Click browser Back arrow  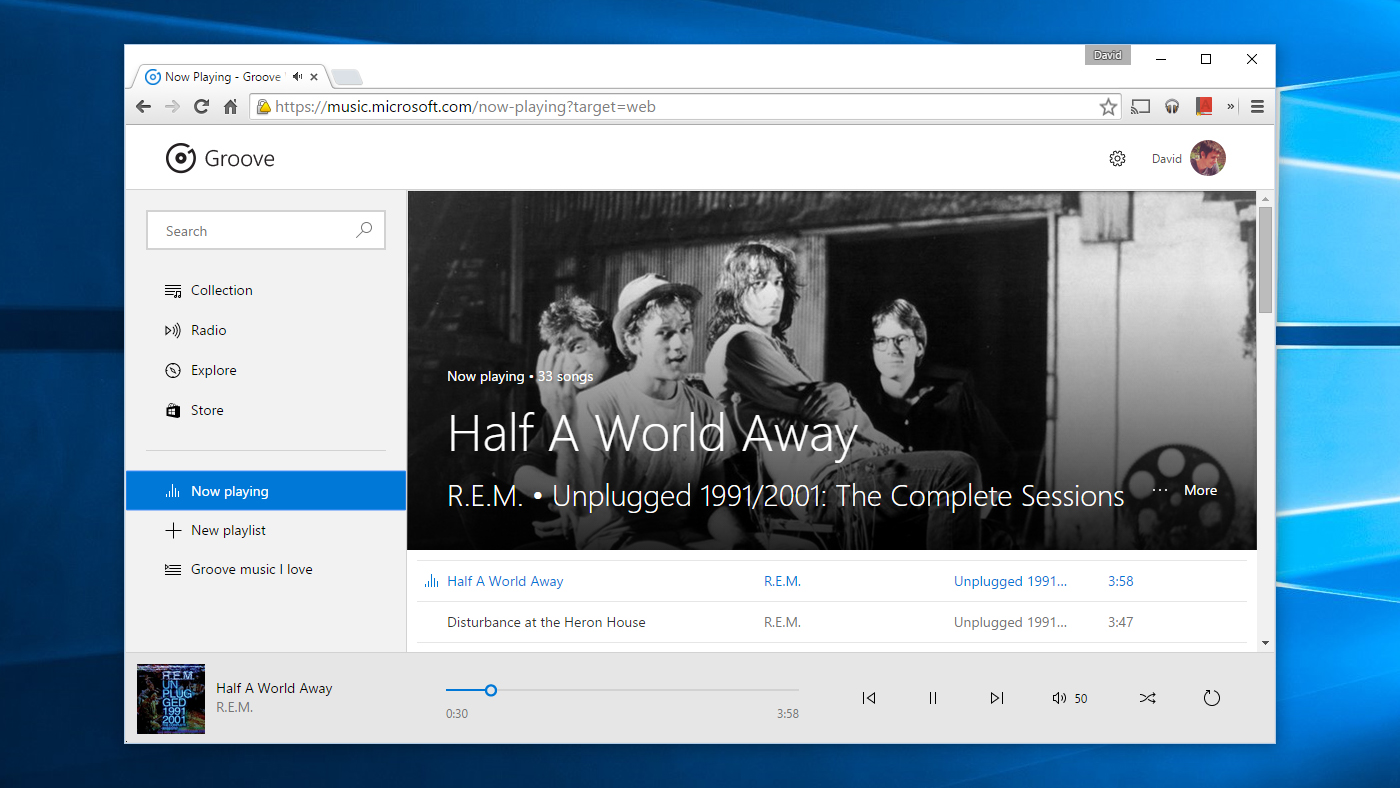(143, 107)
